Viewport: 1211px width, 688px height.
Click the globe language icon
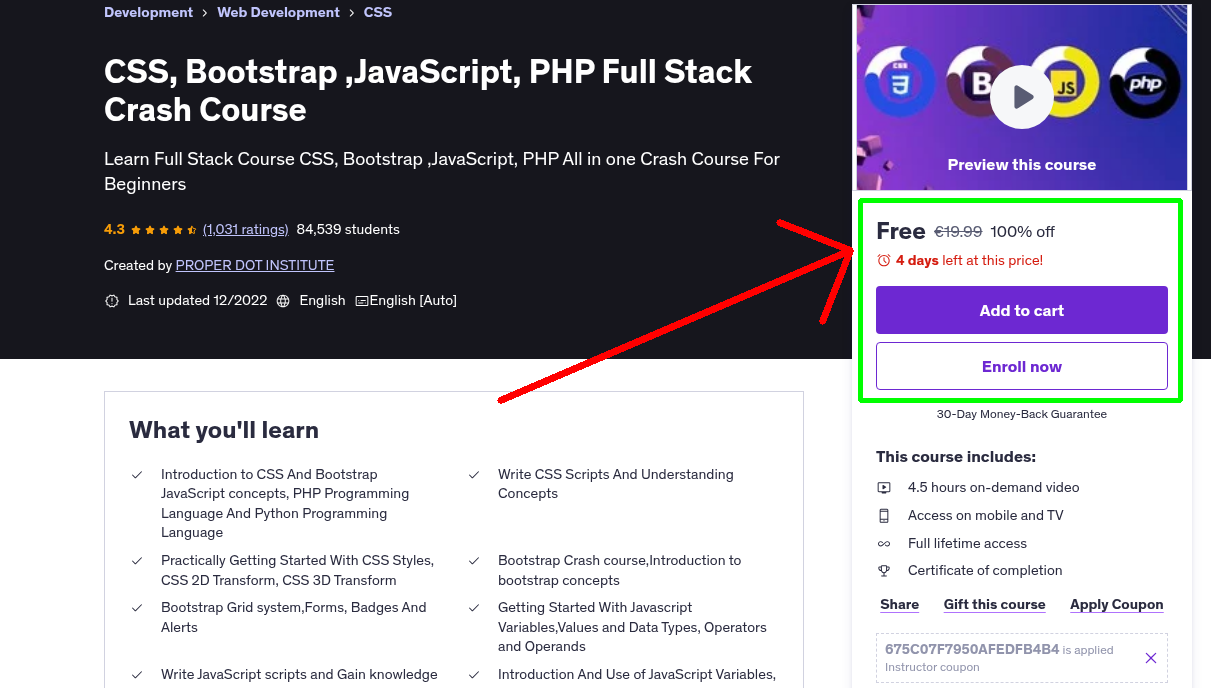click(x=283, y=301)
